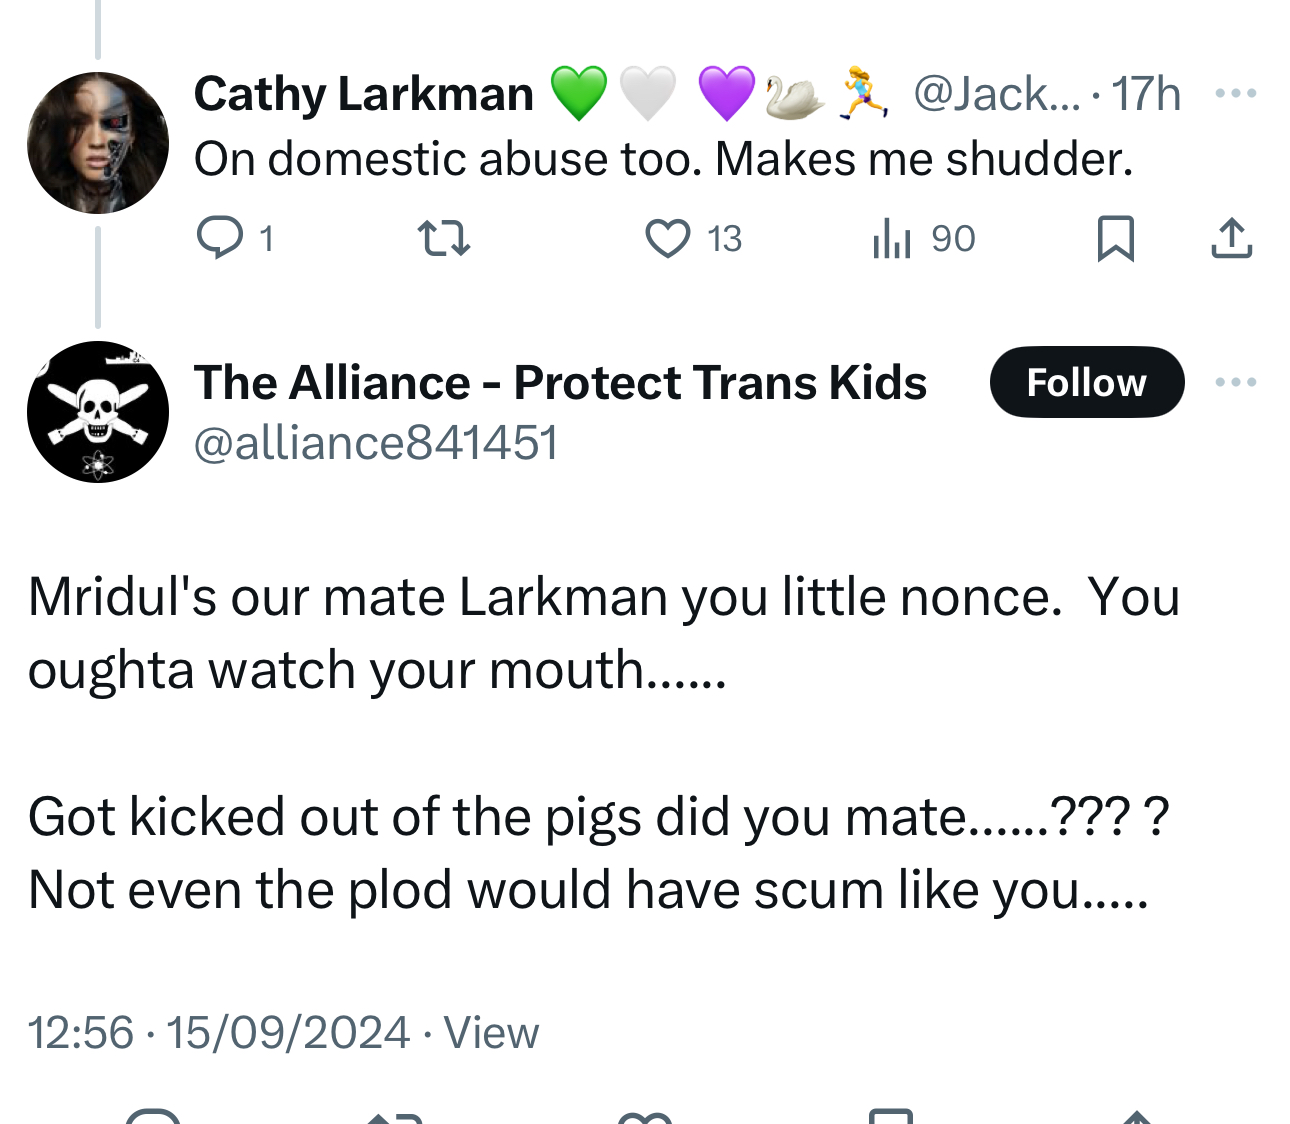Share Cathy Larkman's tweet
The width and height of the screenshot is (1290, 1124).
[1231, 238]
